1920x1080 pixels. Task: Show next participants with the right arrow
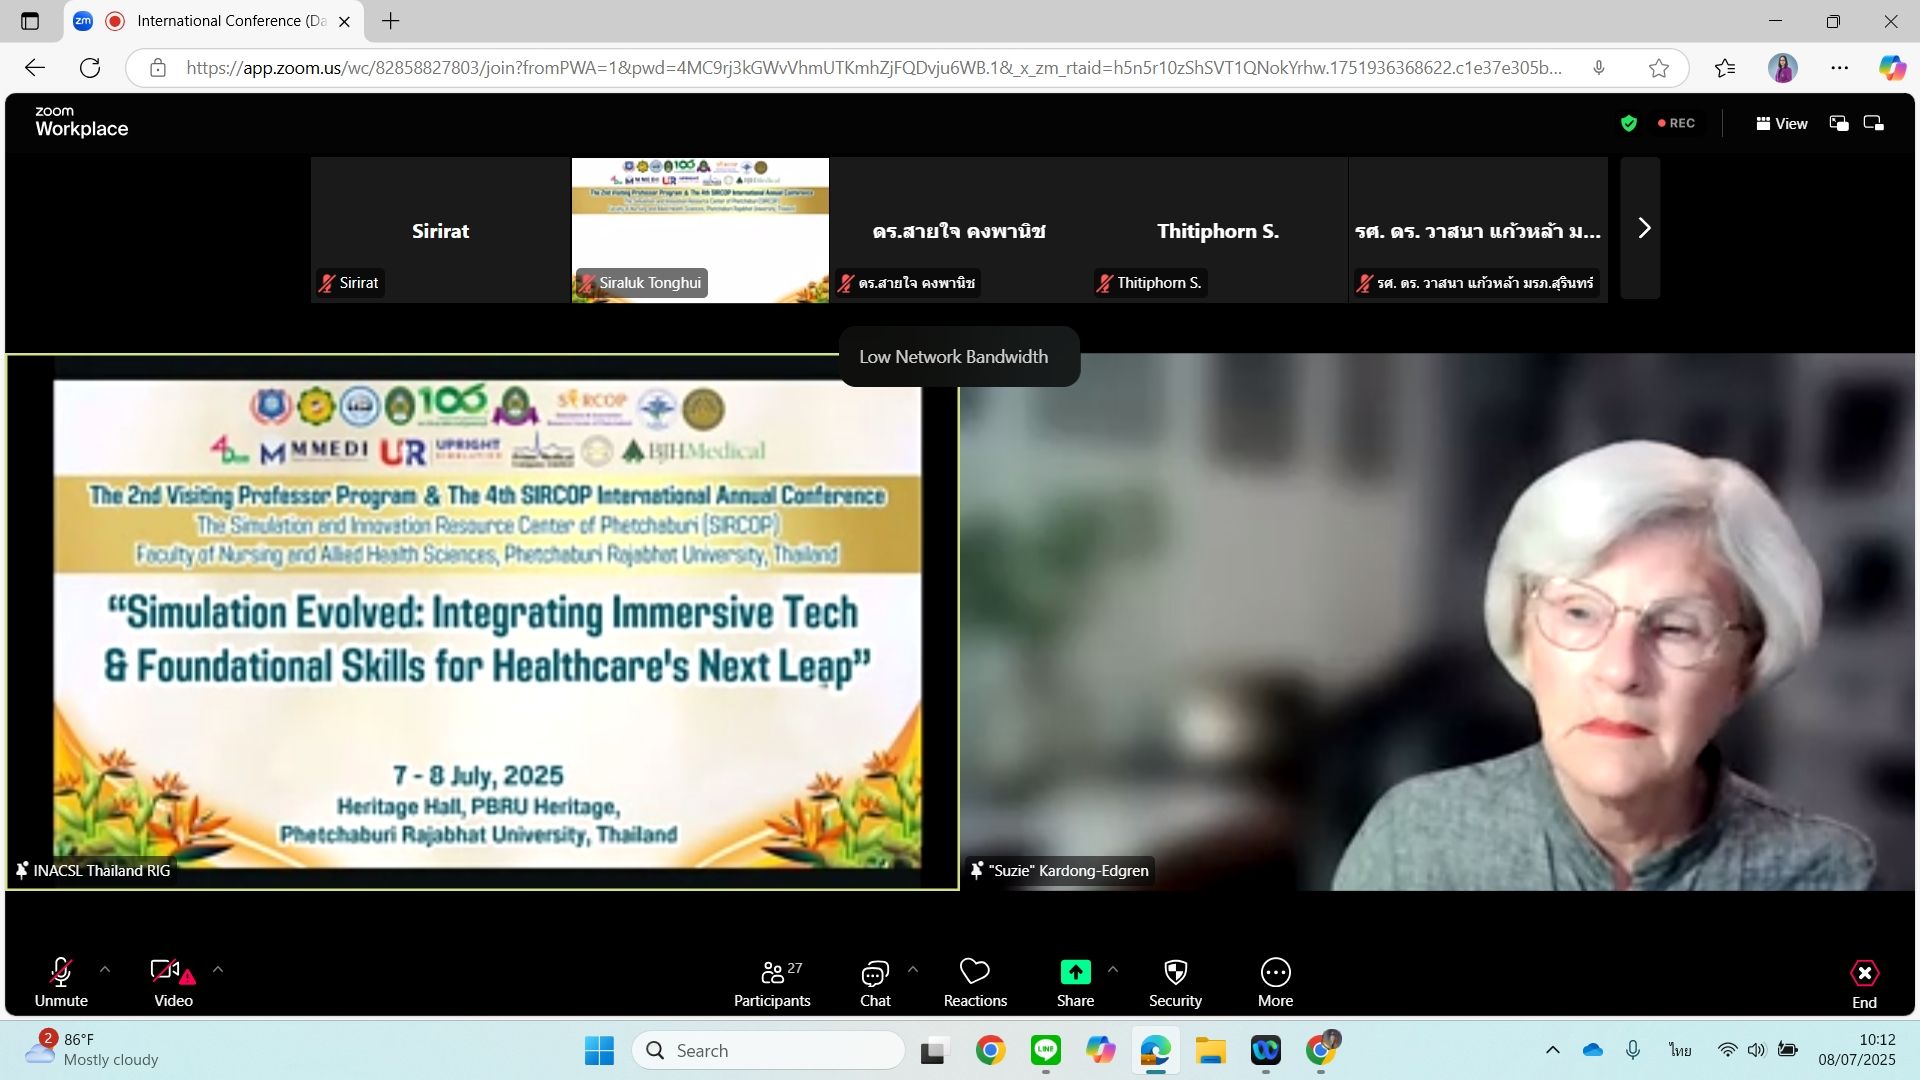point(1643,229)
